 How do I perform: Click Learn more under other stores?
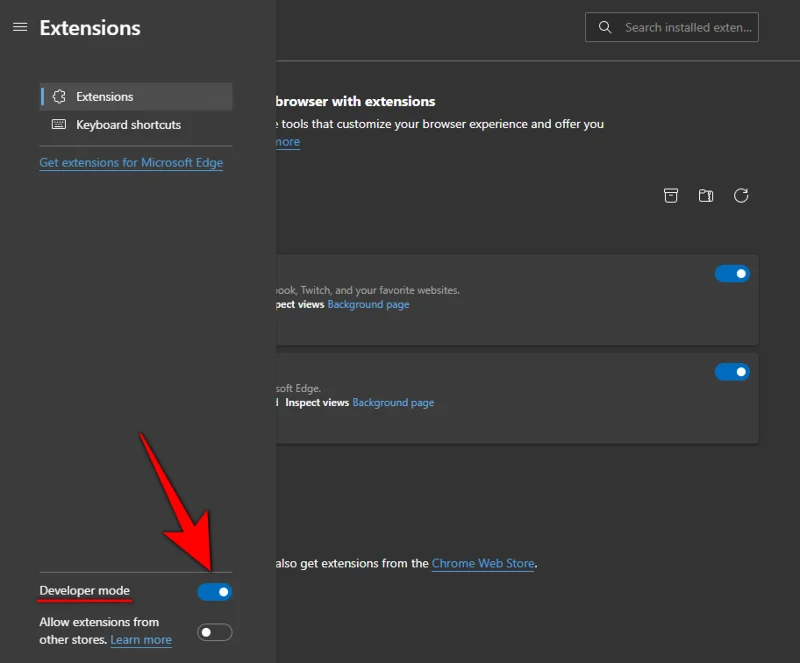141,640
